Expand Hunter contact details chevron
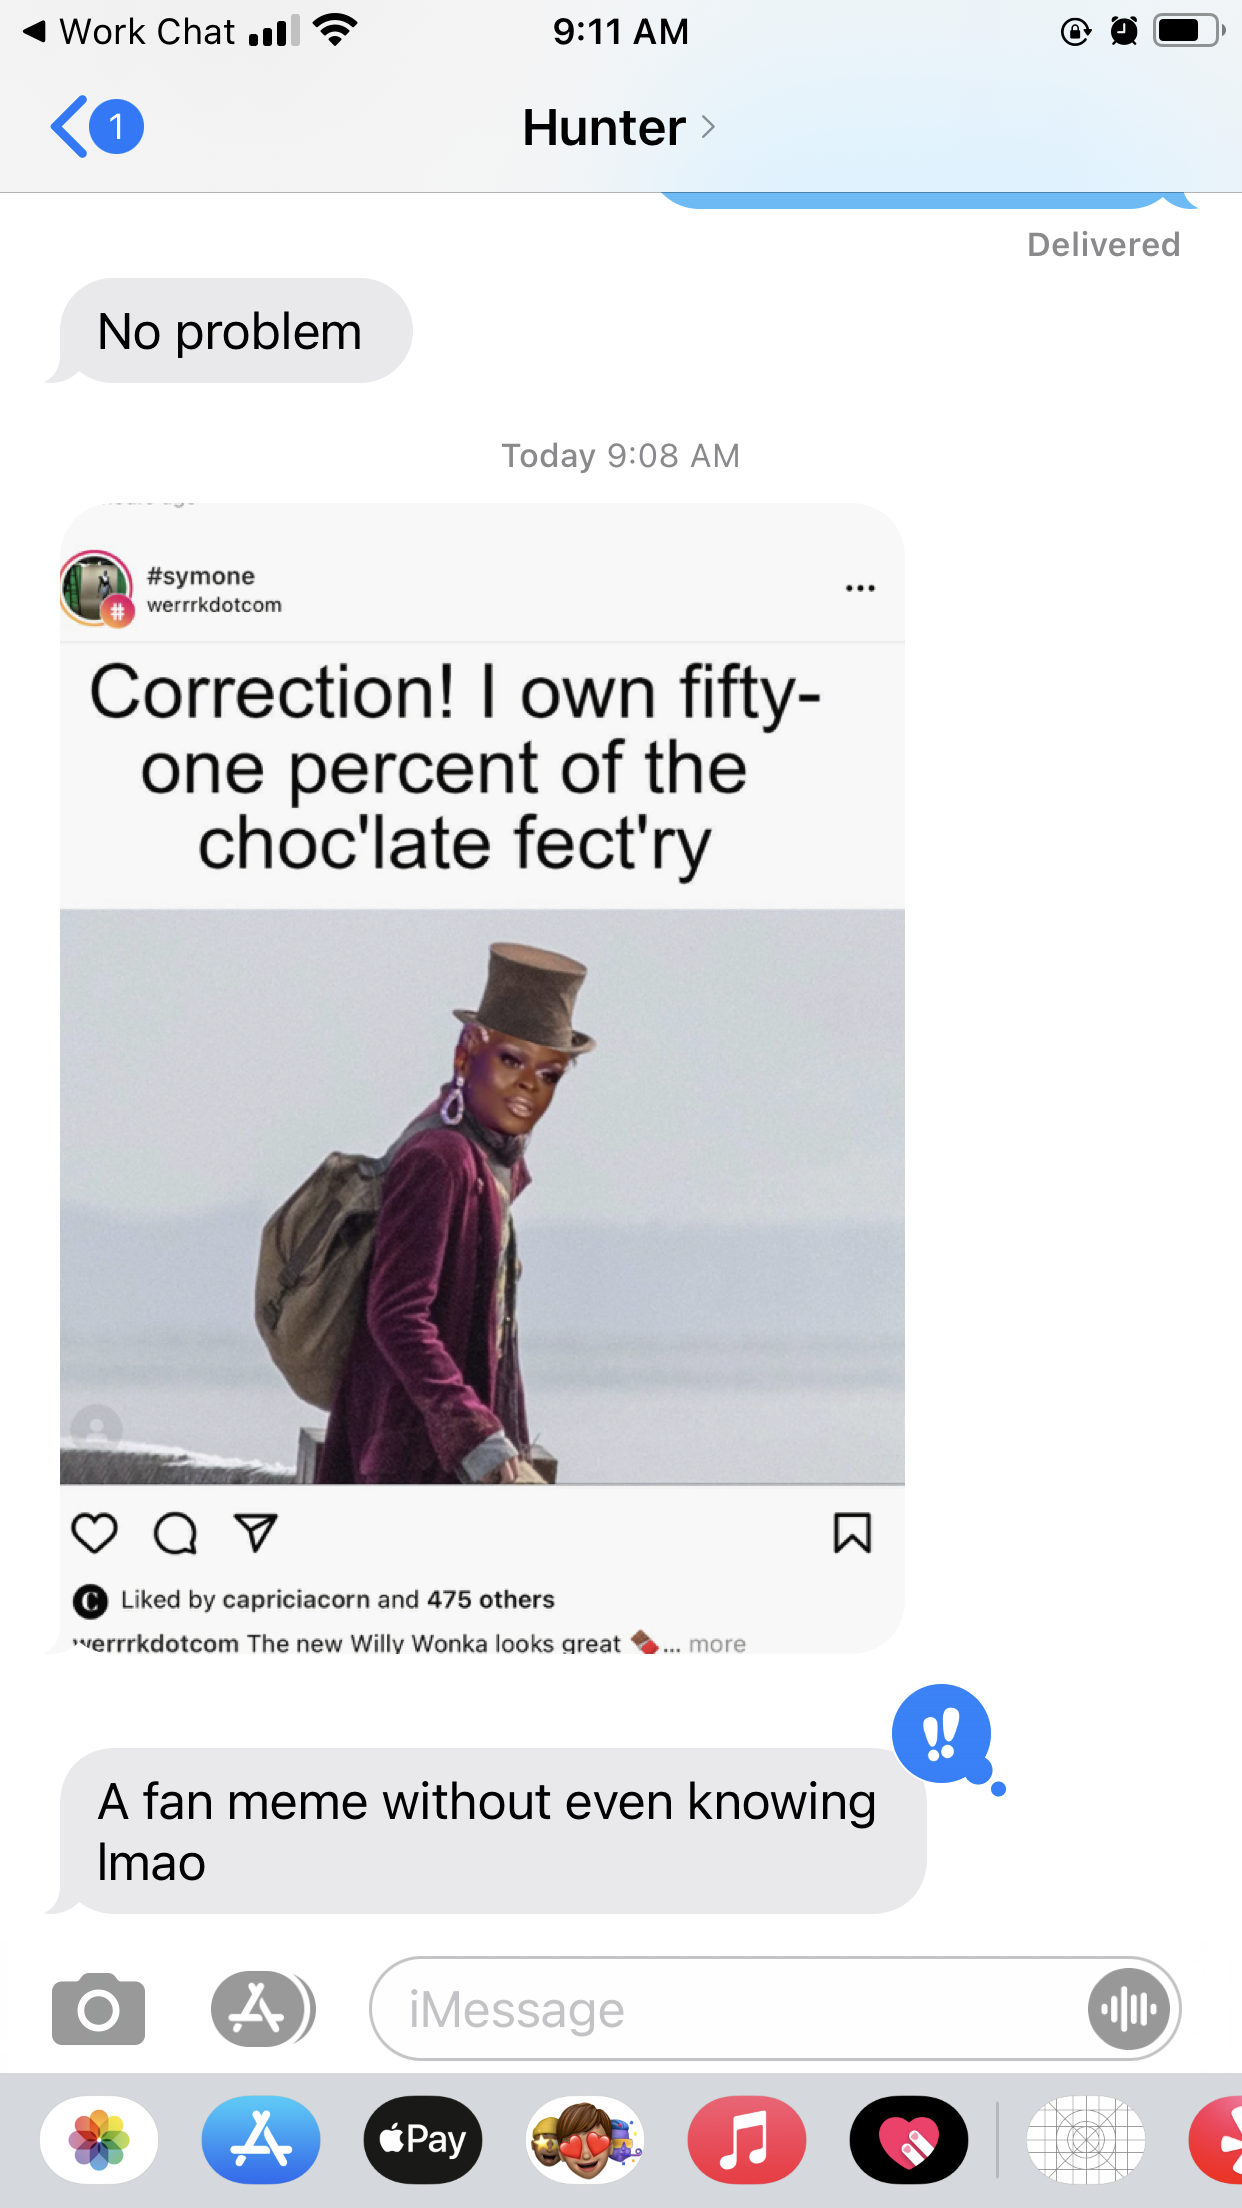 click(708, 127)
